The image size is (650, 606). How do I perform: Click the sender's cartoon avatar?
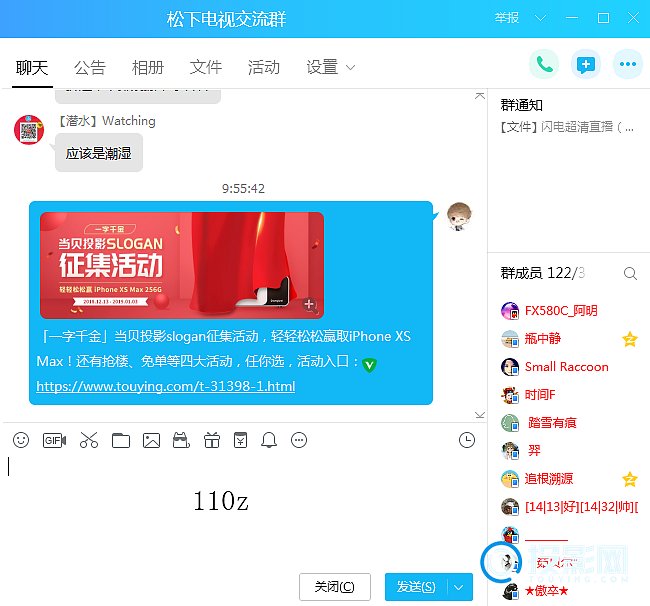click(x=459, y=216)
